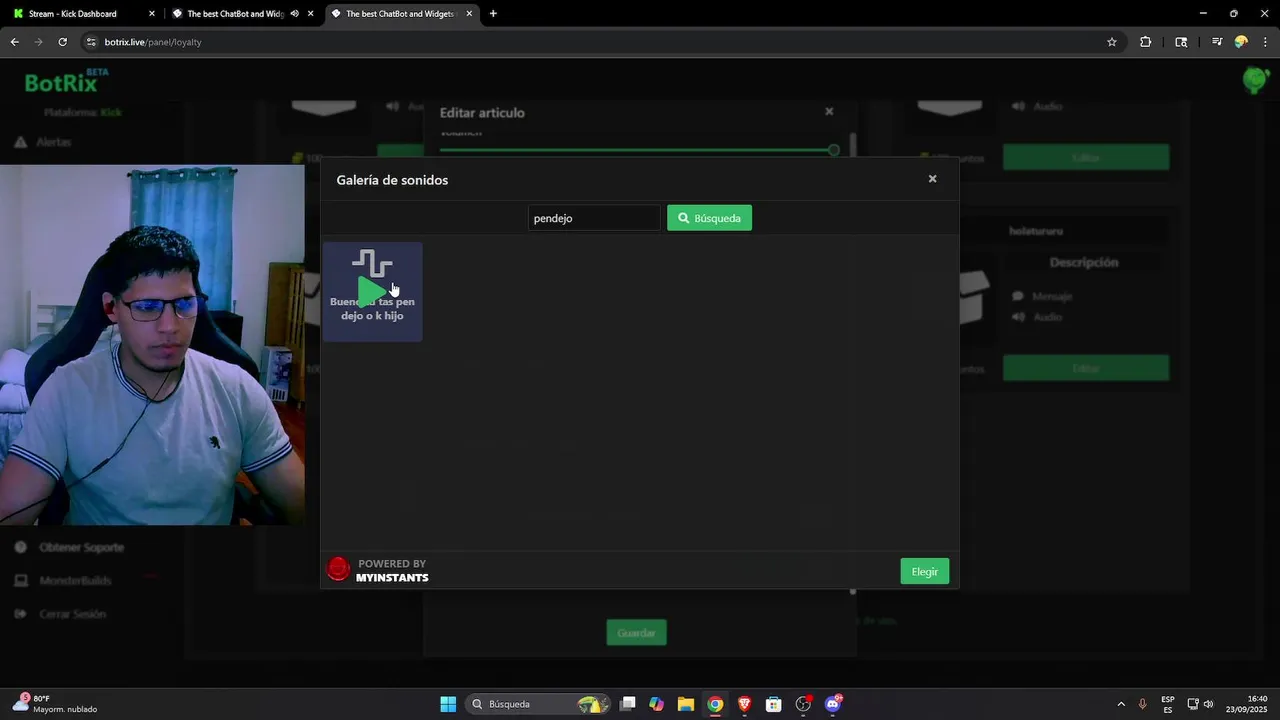Screen dimensions: 1280x720
Task: Click the taskbar Búsqueda search box
Action: tap(539, 704)
